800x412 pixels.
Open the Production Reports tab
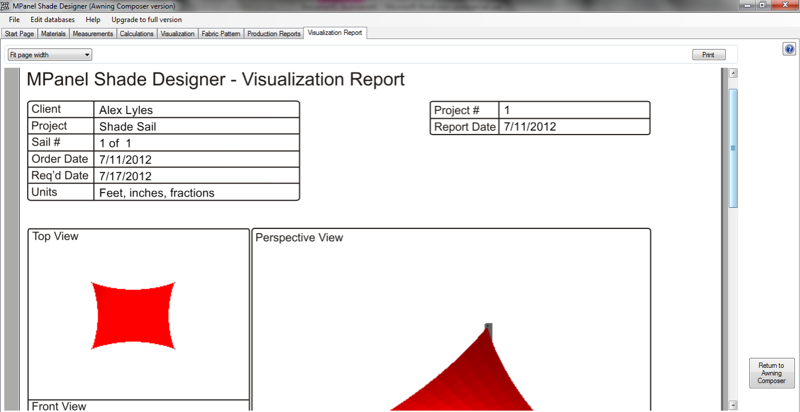click(274, 33)
